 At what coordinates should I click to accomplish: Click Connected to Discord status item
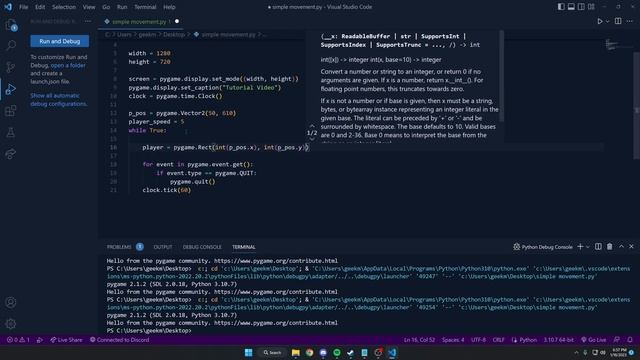tap(119, 340)
